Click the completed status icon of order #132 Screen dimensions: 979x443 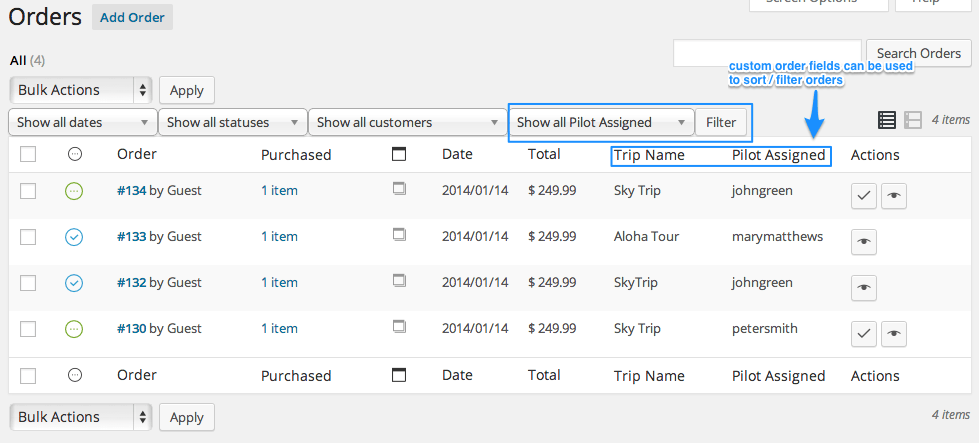pyautogui.click(x=74, y=283)
